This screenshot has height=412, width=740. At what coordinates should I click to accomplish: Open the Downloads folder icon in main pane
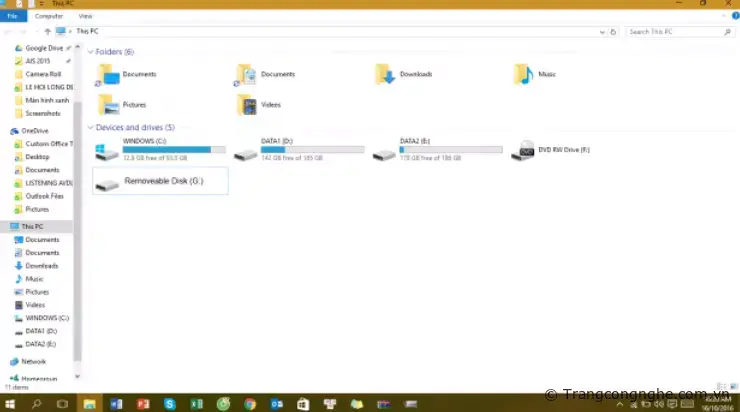(x=385, y=74)
